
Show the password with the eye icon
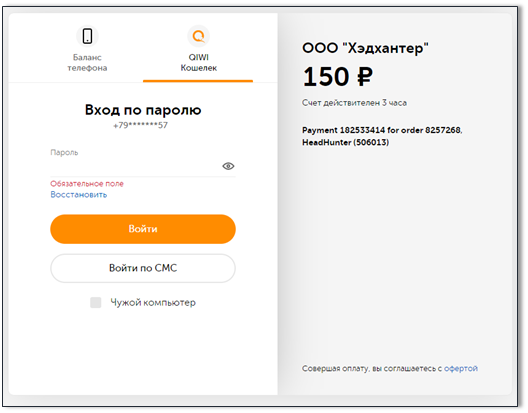228,166
